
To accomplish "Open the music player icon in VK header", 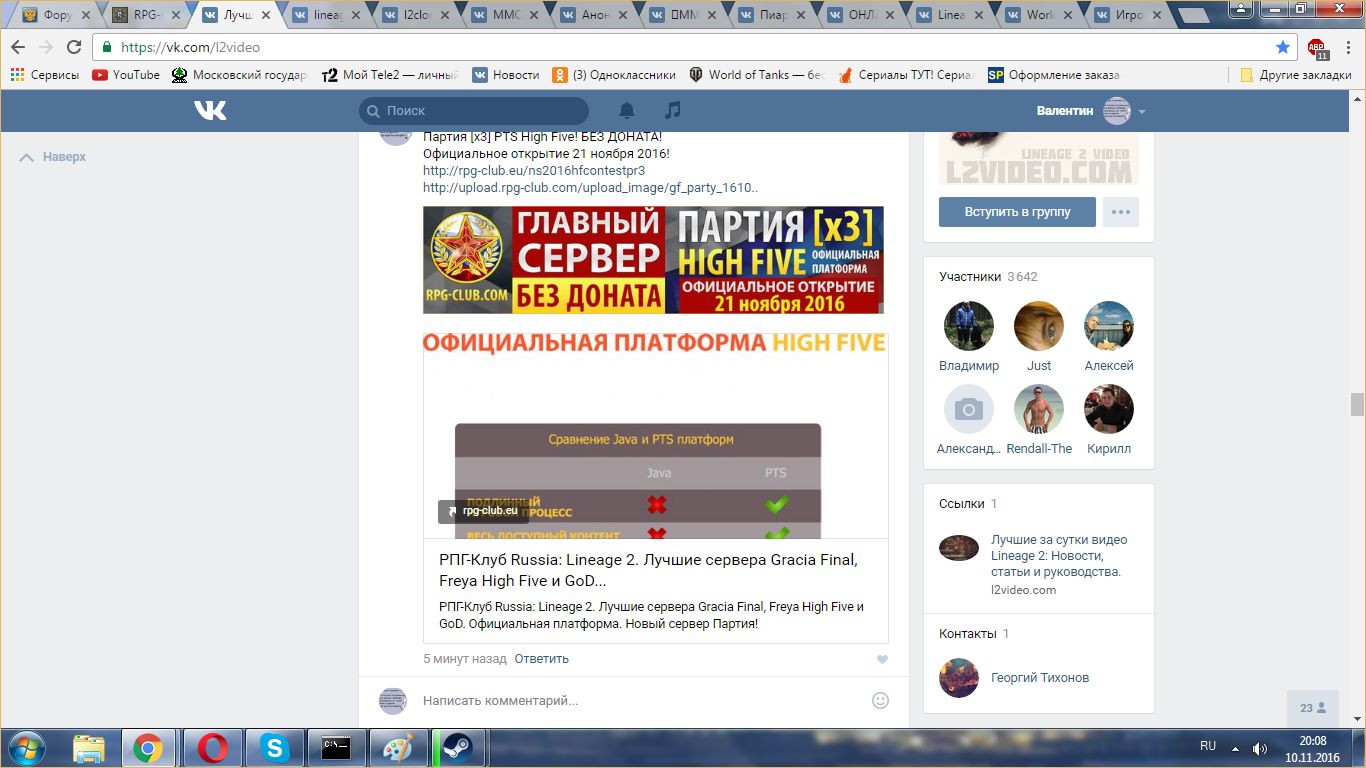I will (x=673, y=110).
